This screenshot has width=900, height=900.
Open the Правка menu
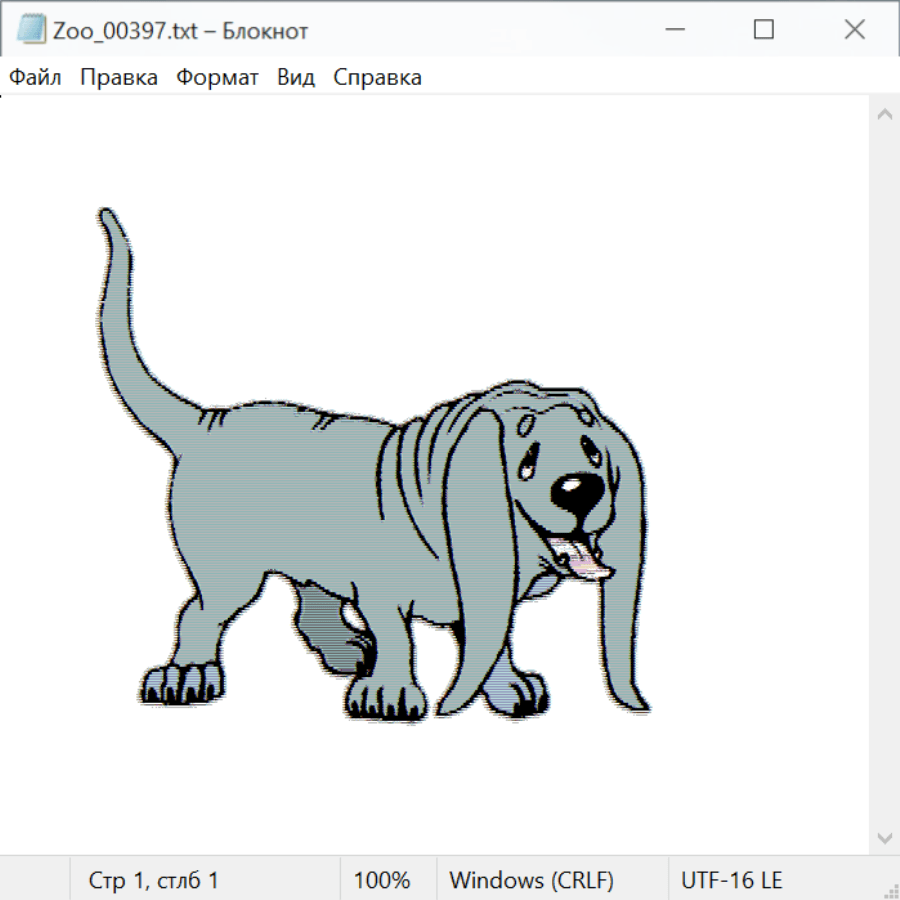click(x=118, y=78)
